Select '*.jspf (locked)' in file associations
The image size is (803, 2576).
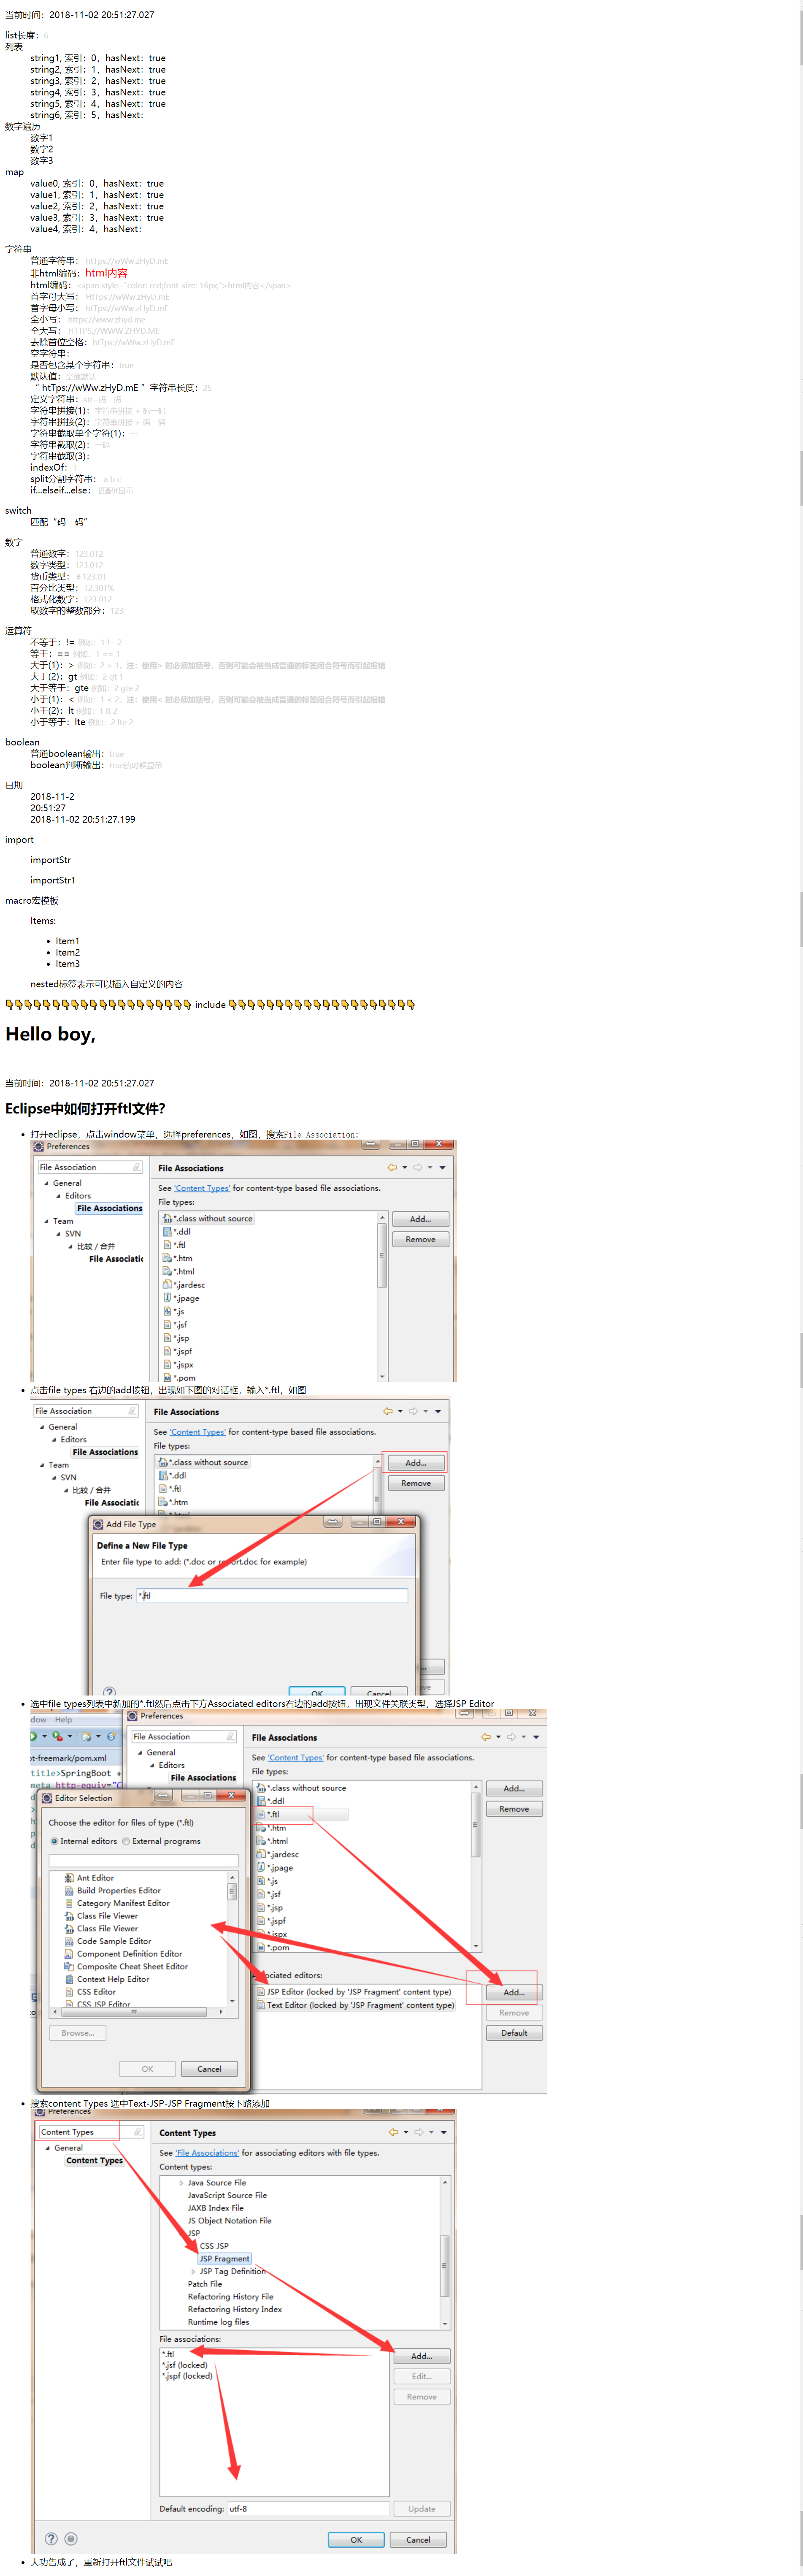point(187,2376)
